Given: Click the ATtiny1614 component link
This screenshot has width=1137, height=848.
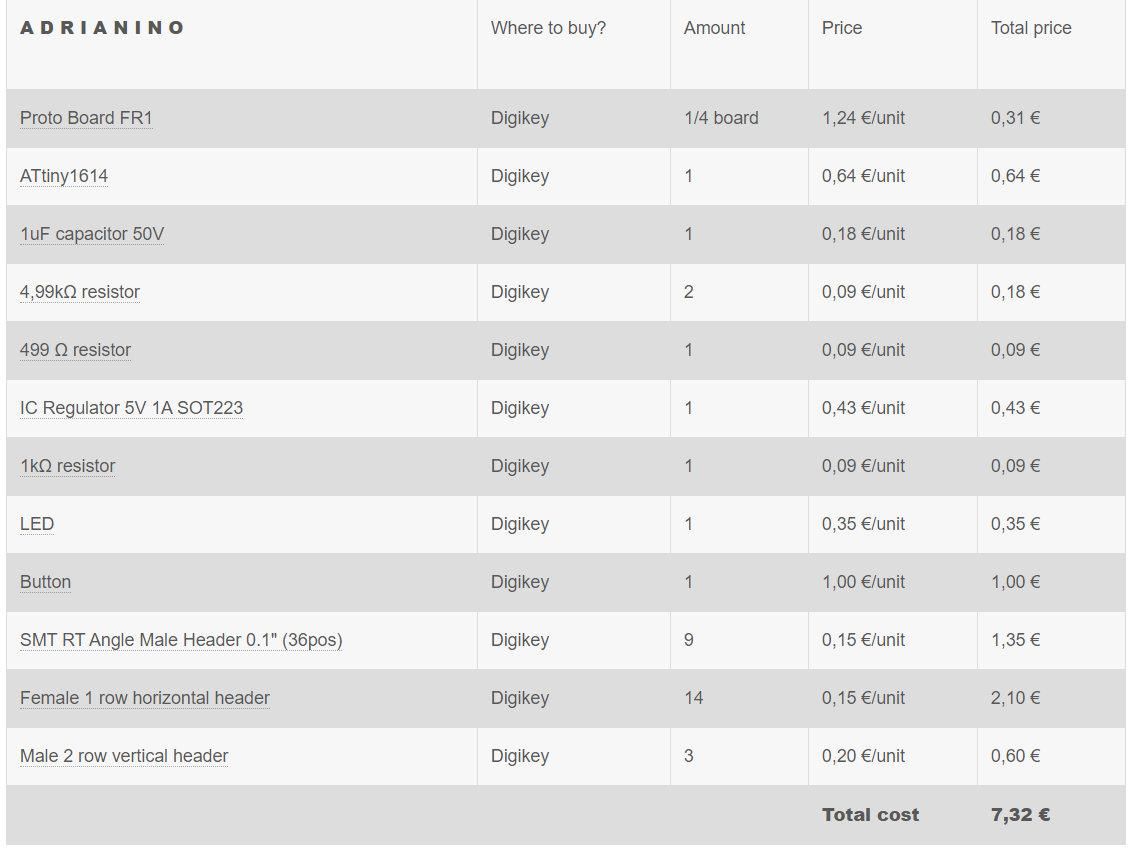Looking at the screenshot, I should [64, 176].
